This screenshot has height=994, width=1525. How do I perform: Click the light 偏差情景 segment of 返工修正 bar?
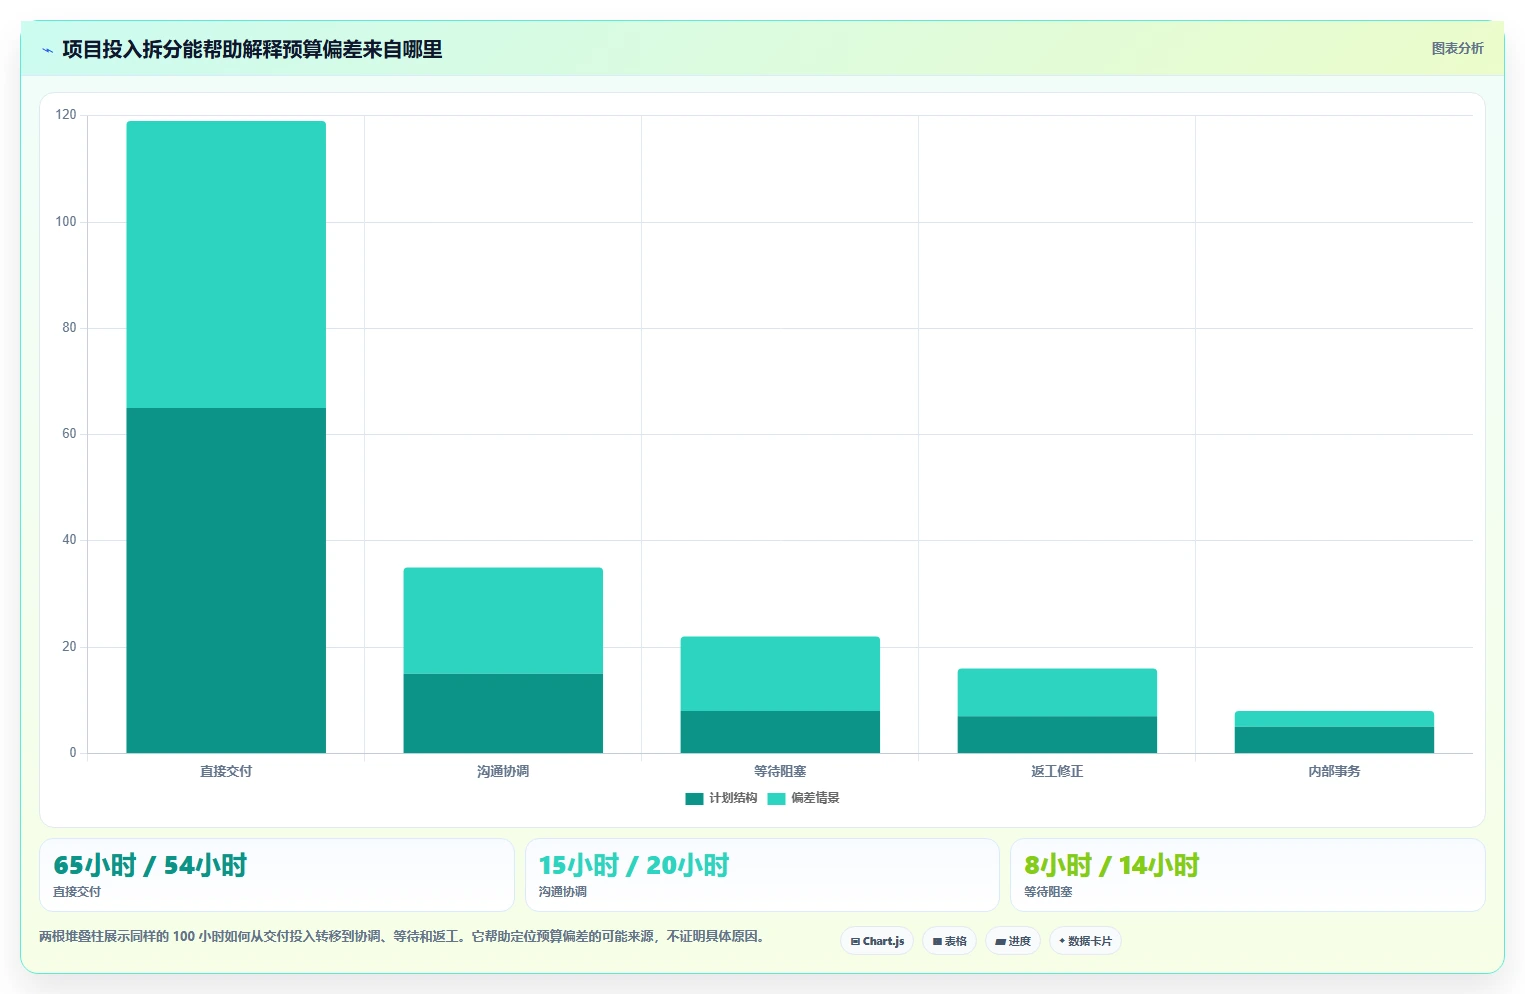1057,693
